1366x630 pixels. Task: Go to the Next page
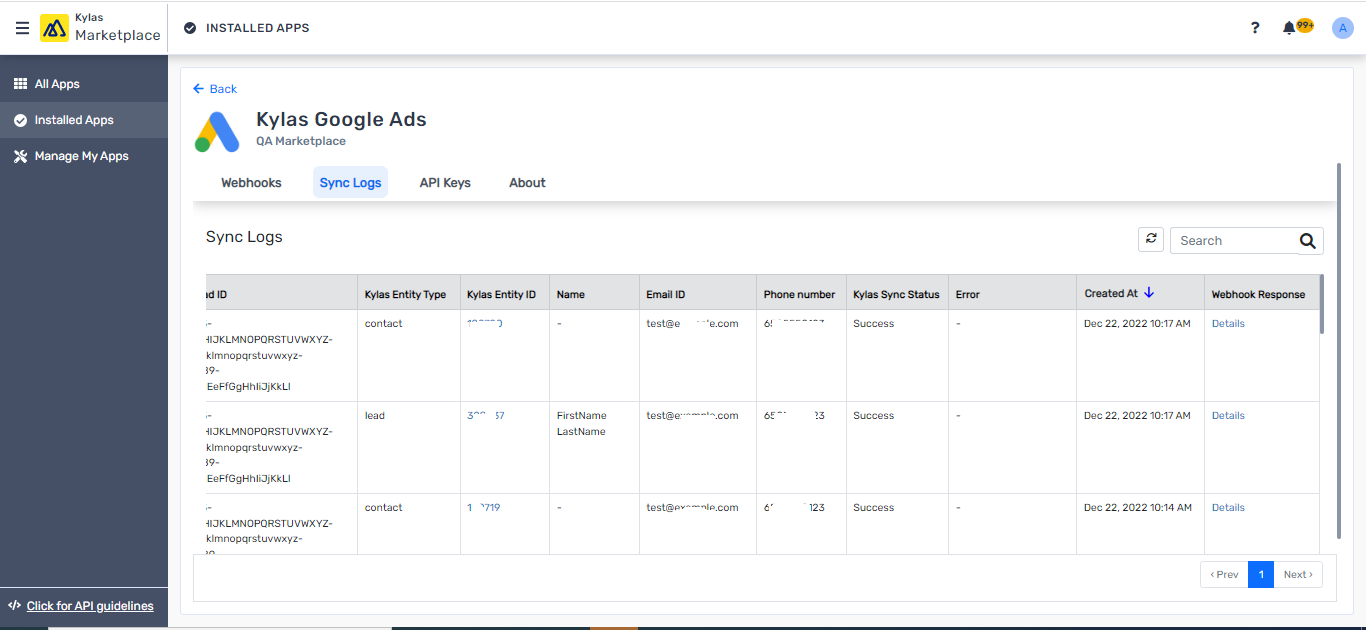point(1298,574)
